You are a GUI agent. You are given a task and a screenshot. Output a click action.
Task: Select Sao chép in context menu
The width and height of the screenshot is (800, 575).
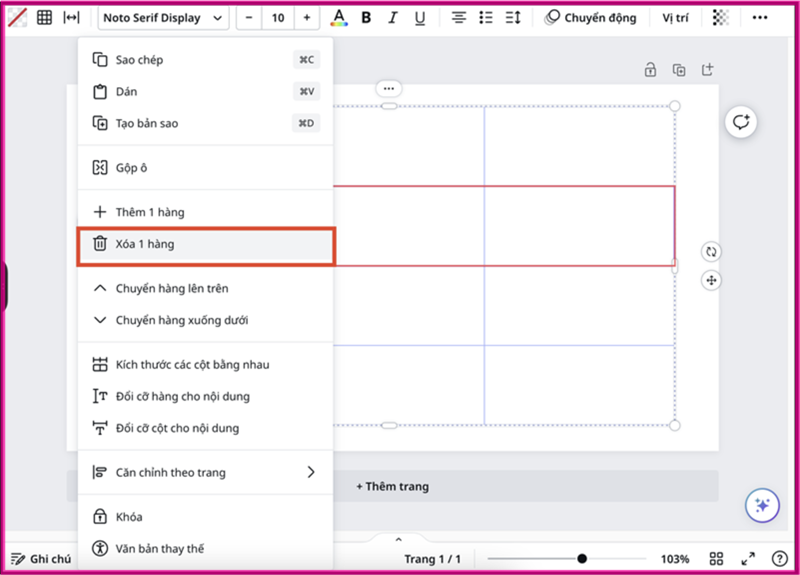point(206,60)
